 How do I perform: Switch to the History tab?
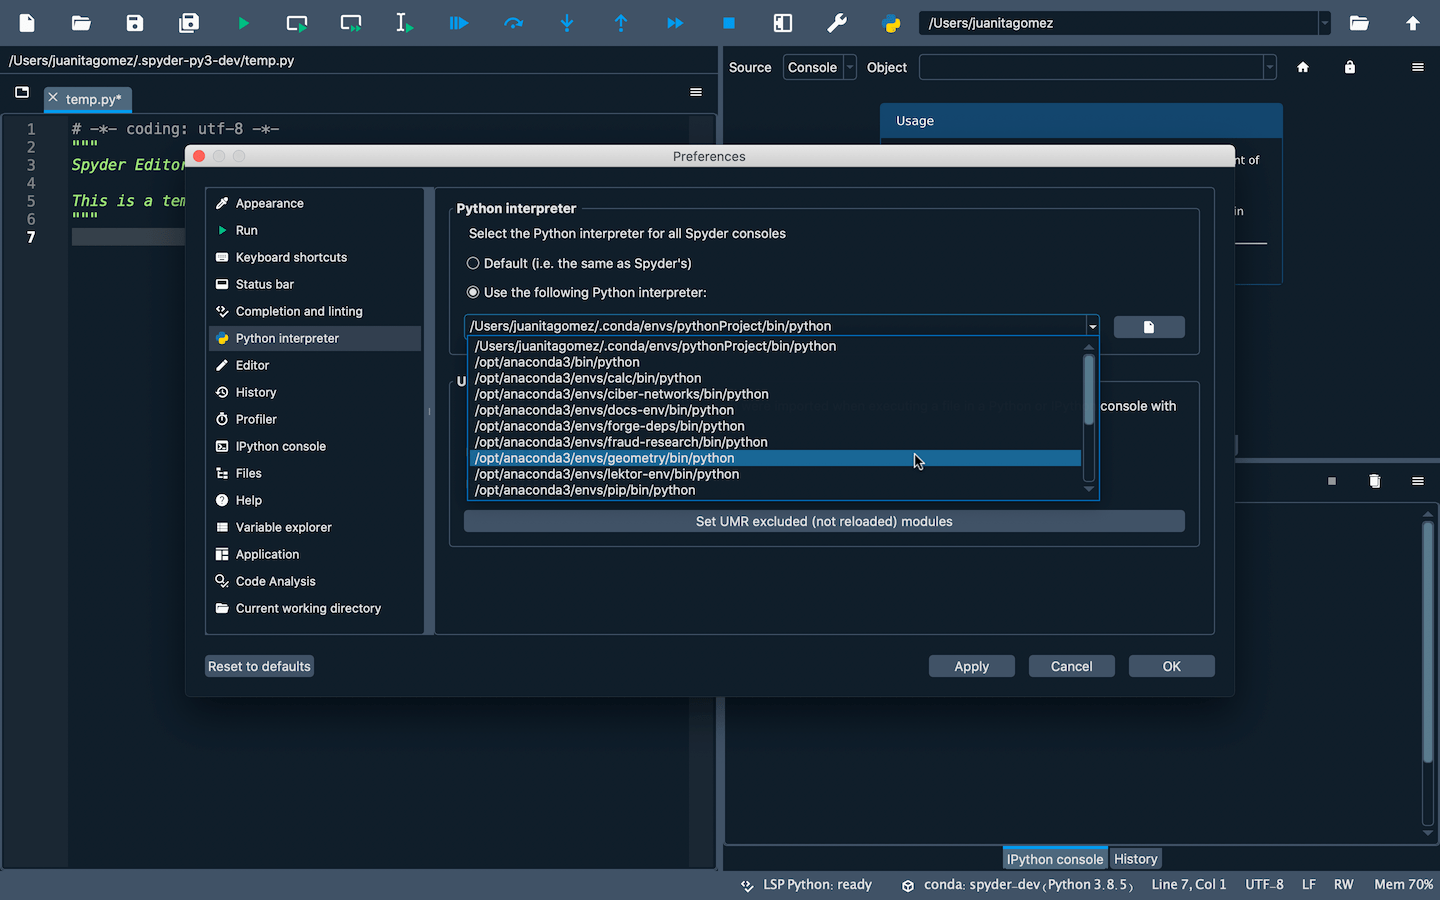pos(1135,858)
